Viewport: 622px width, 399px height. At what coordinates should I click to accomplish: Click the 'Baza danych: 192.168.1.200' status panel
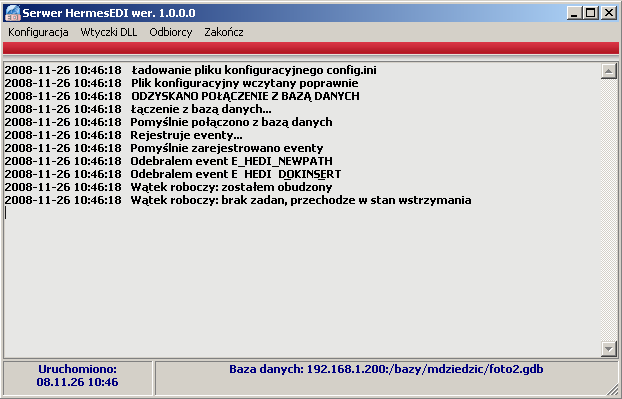[x=386, y=377]
